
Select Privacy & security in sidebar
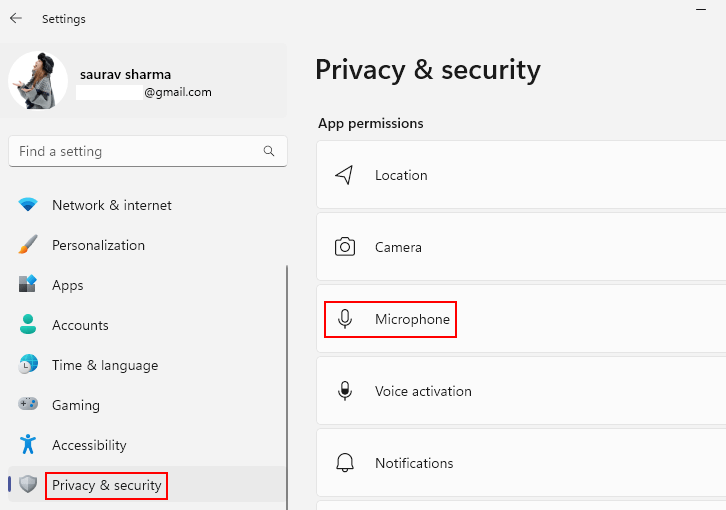pyautogui.click(x=106, y=485)
